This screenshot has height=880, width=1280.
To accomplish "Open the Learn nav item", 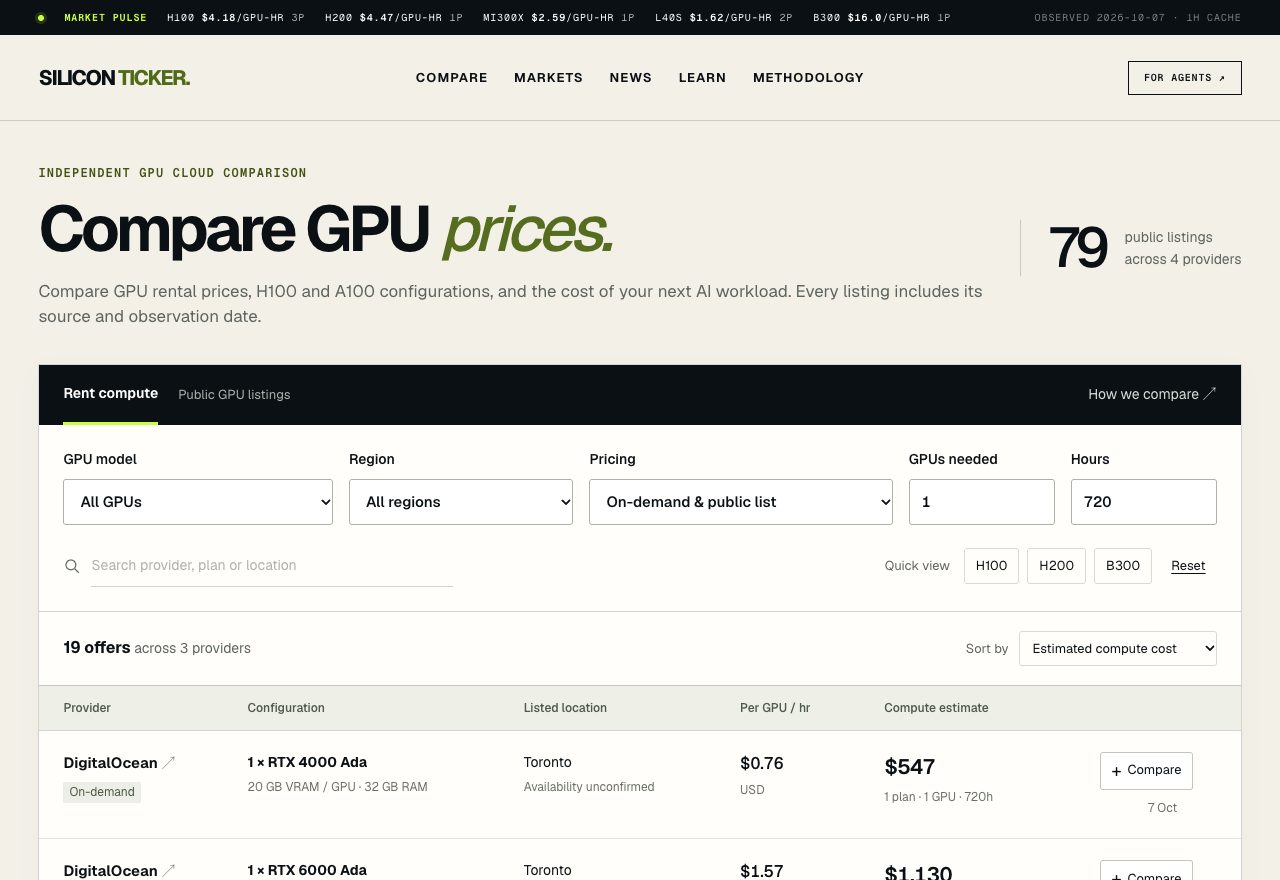I will tap(702, 78).
